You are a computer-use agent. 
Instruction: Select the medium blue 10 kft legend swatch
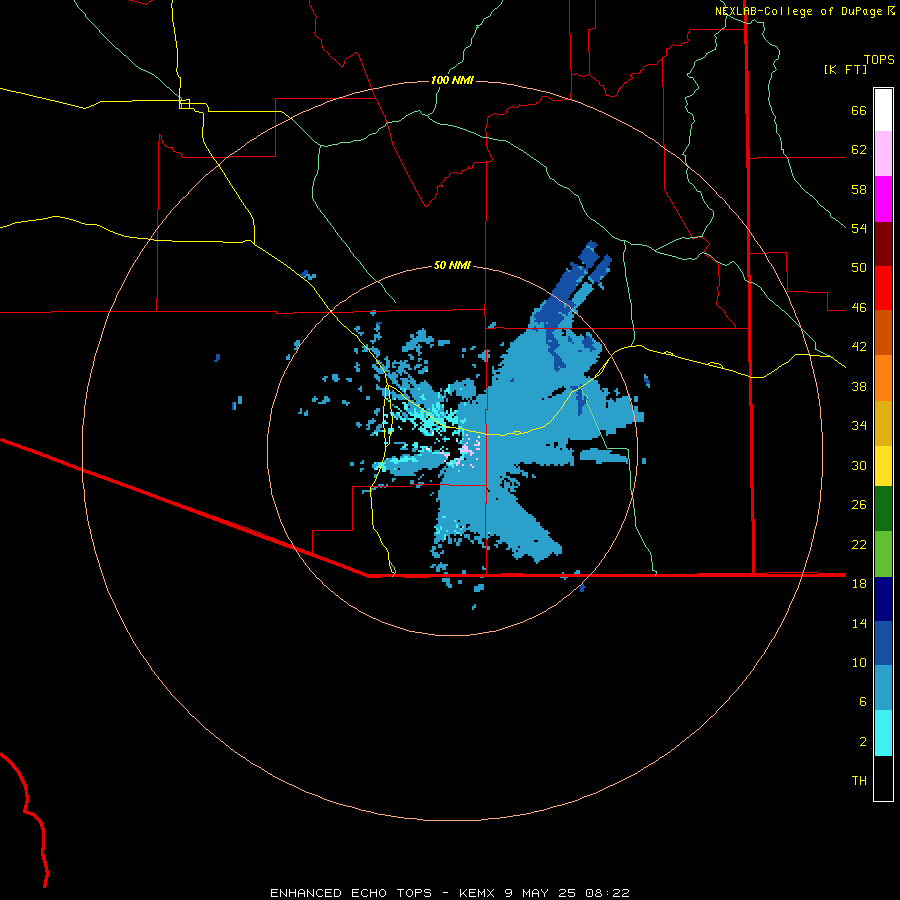[x=883, y=643]
